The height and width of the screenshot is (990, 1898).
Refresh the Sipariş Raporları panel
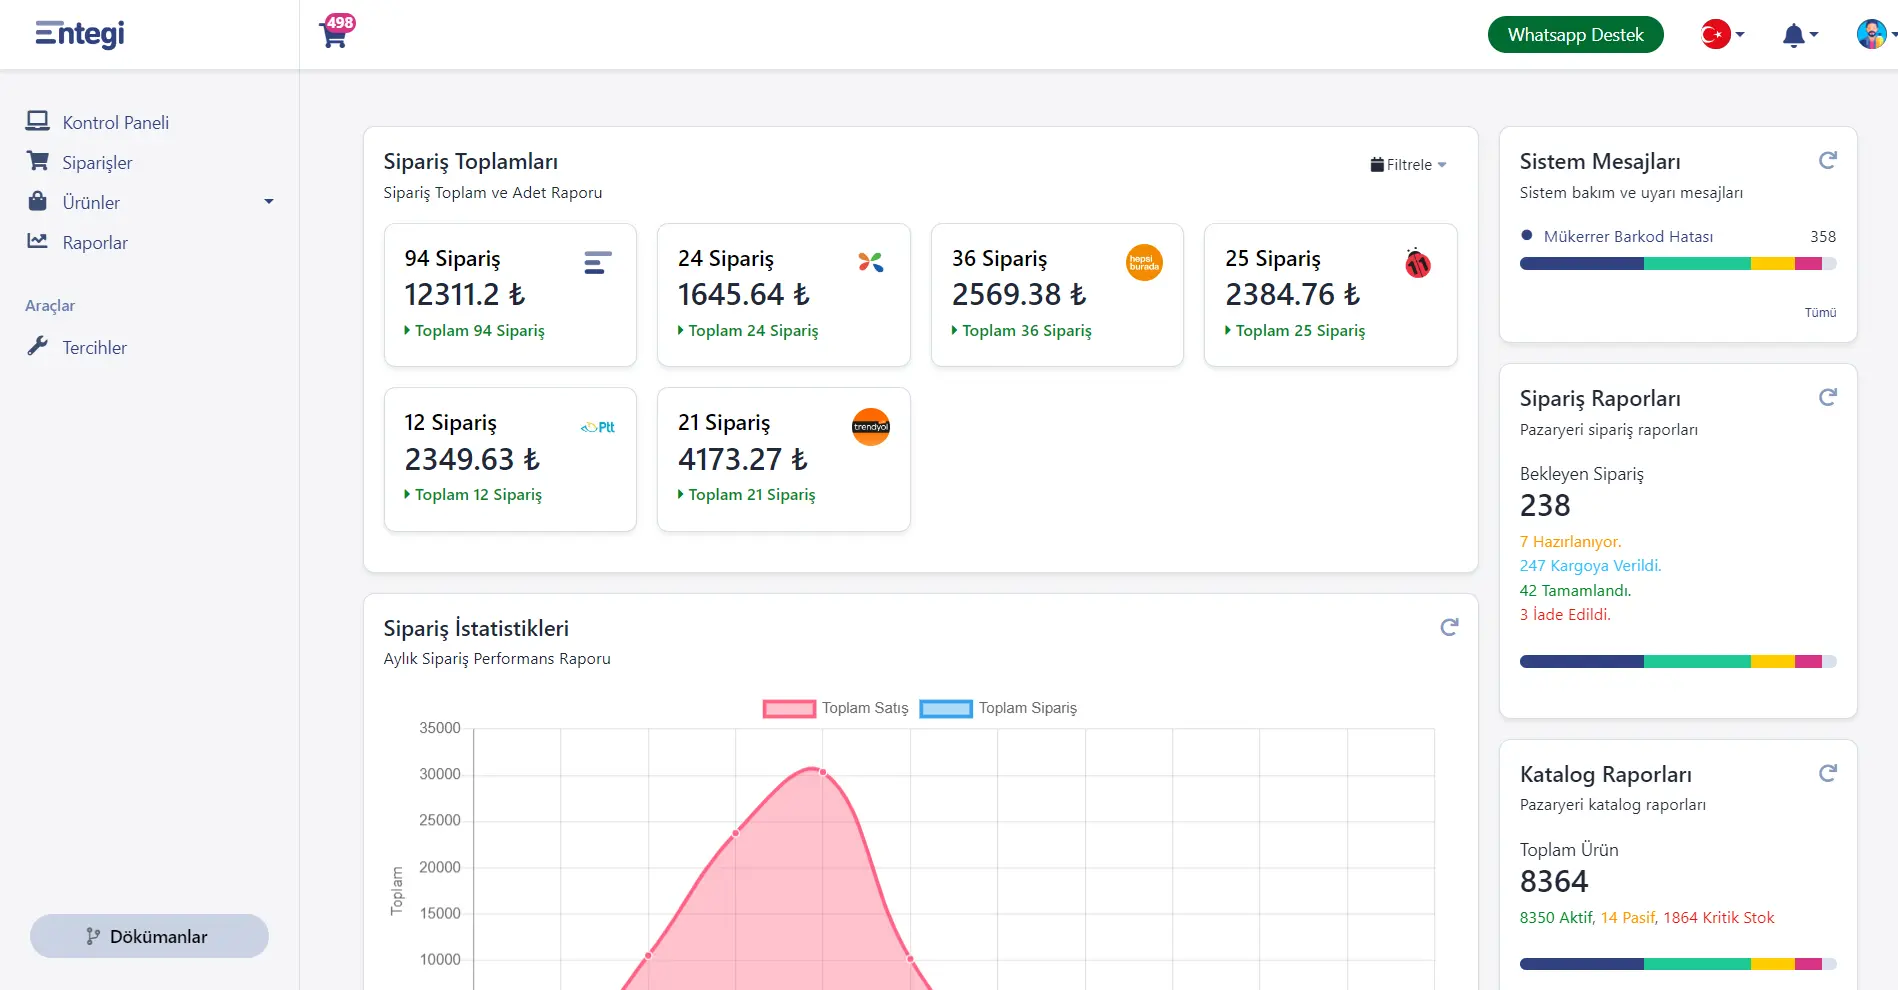(1828, 398)
